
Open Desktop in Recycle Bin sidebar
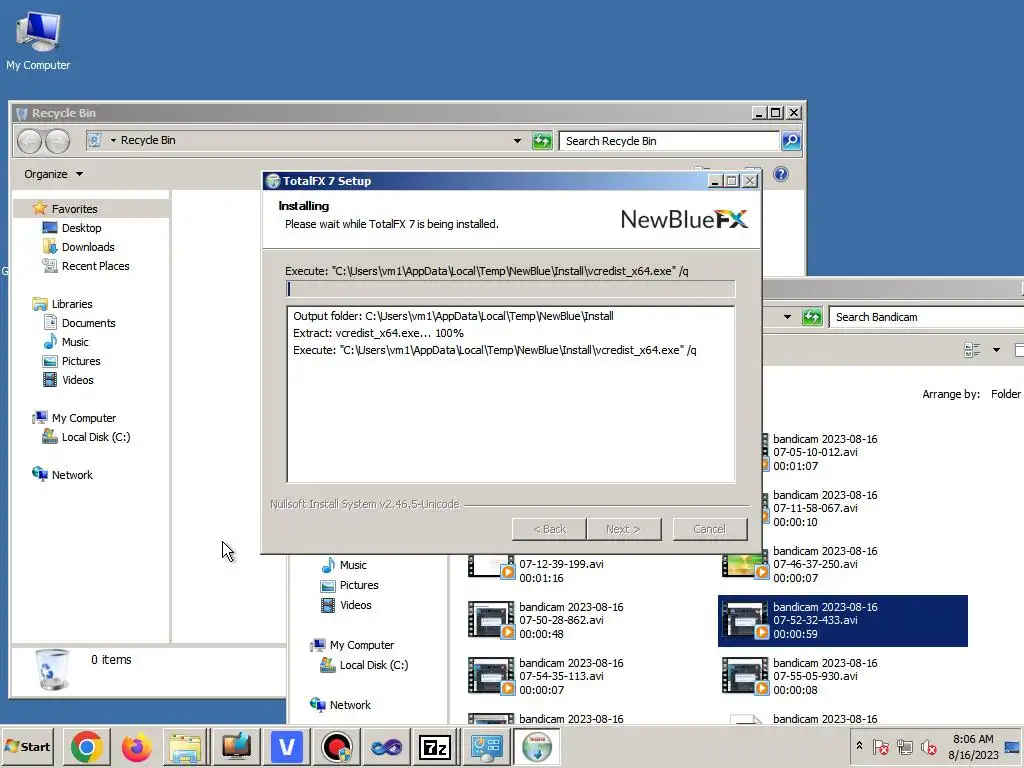point(81,228)
